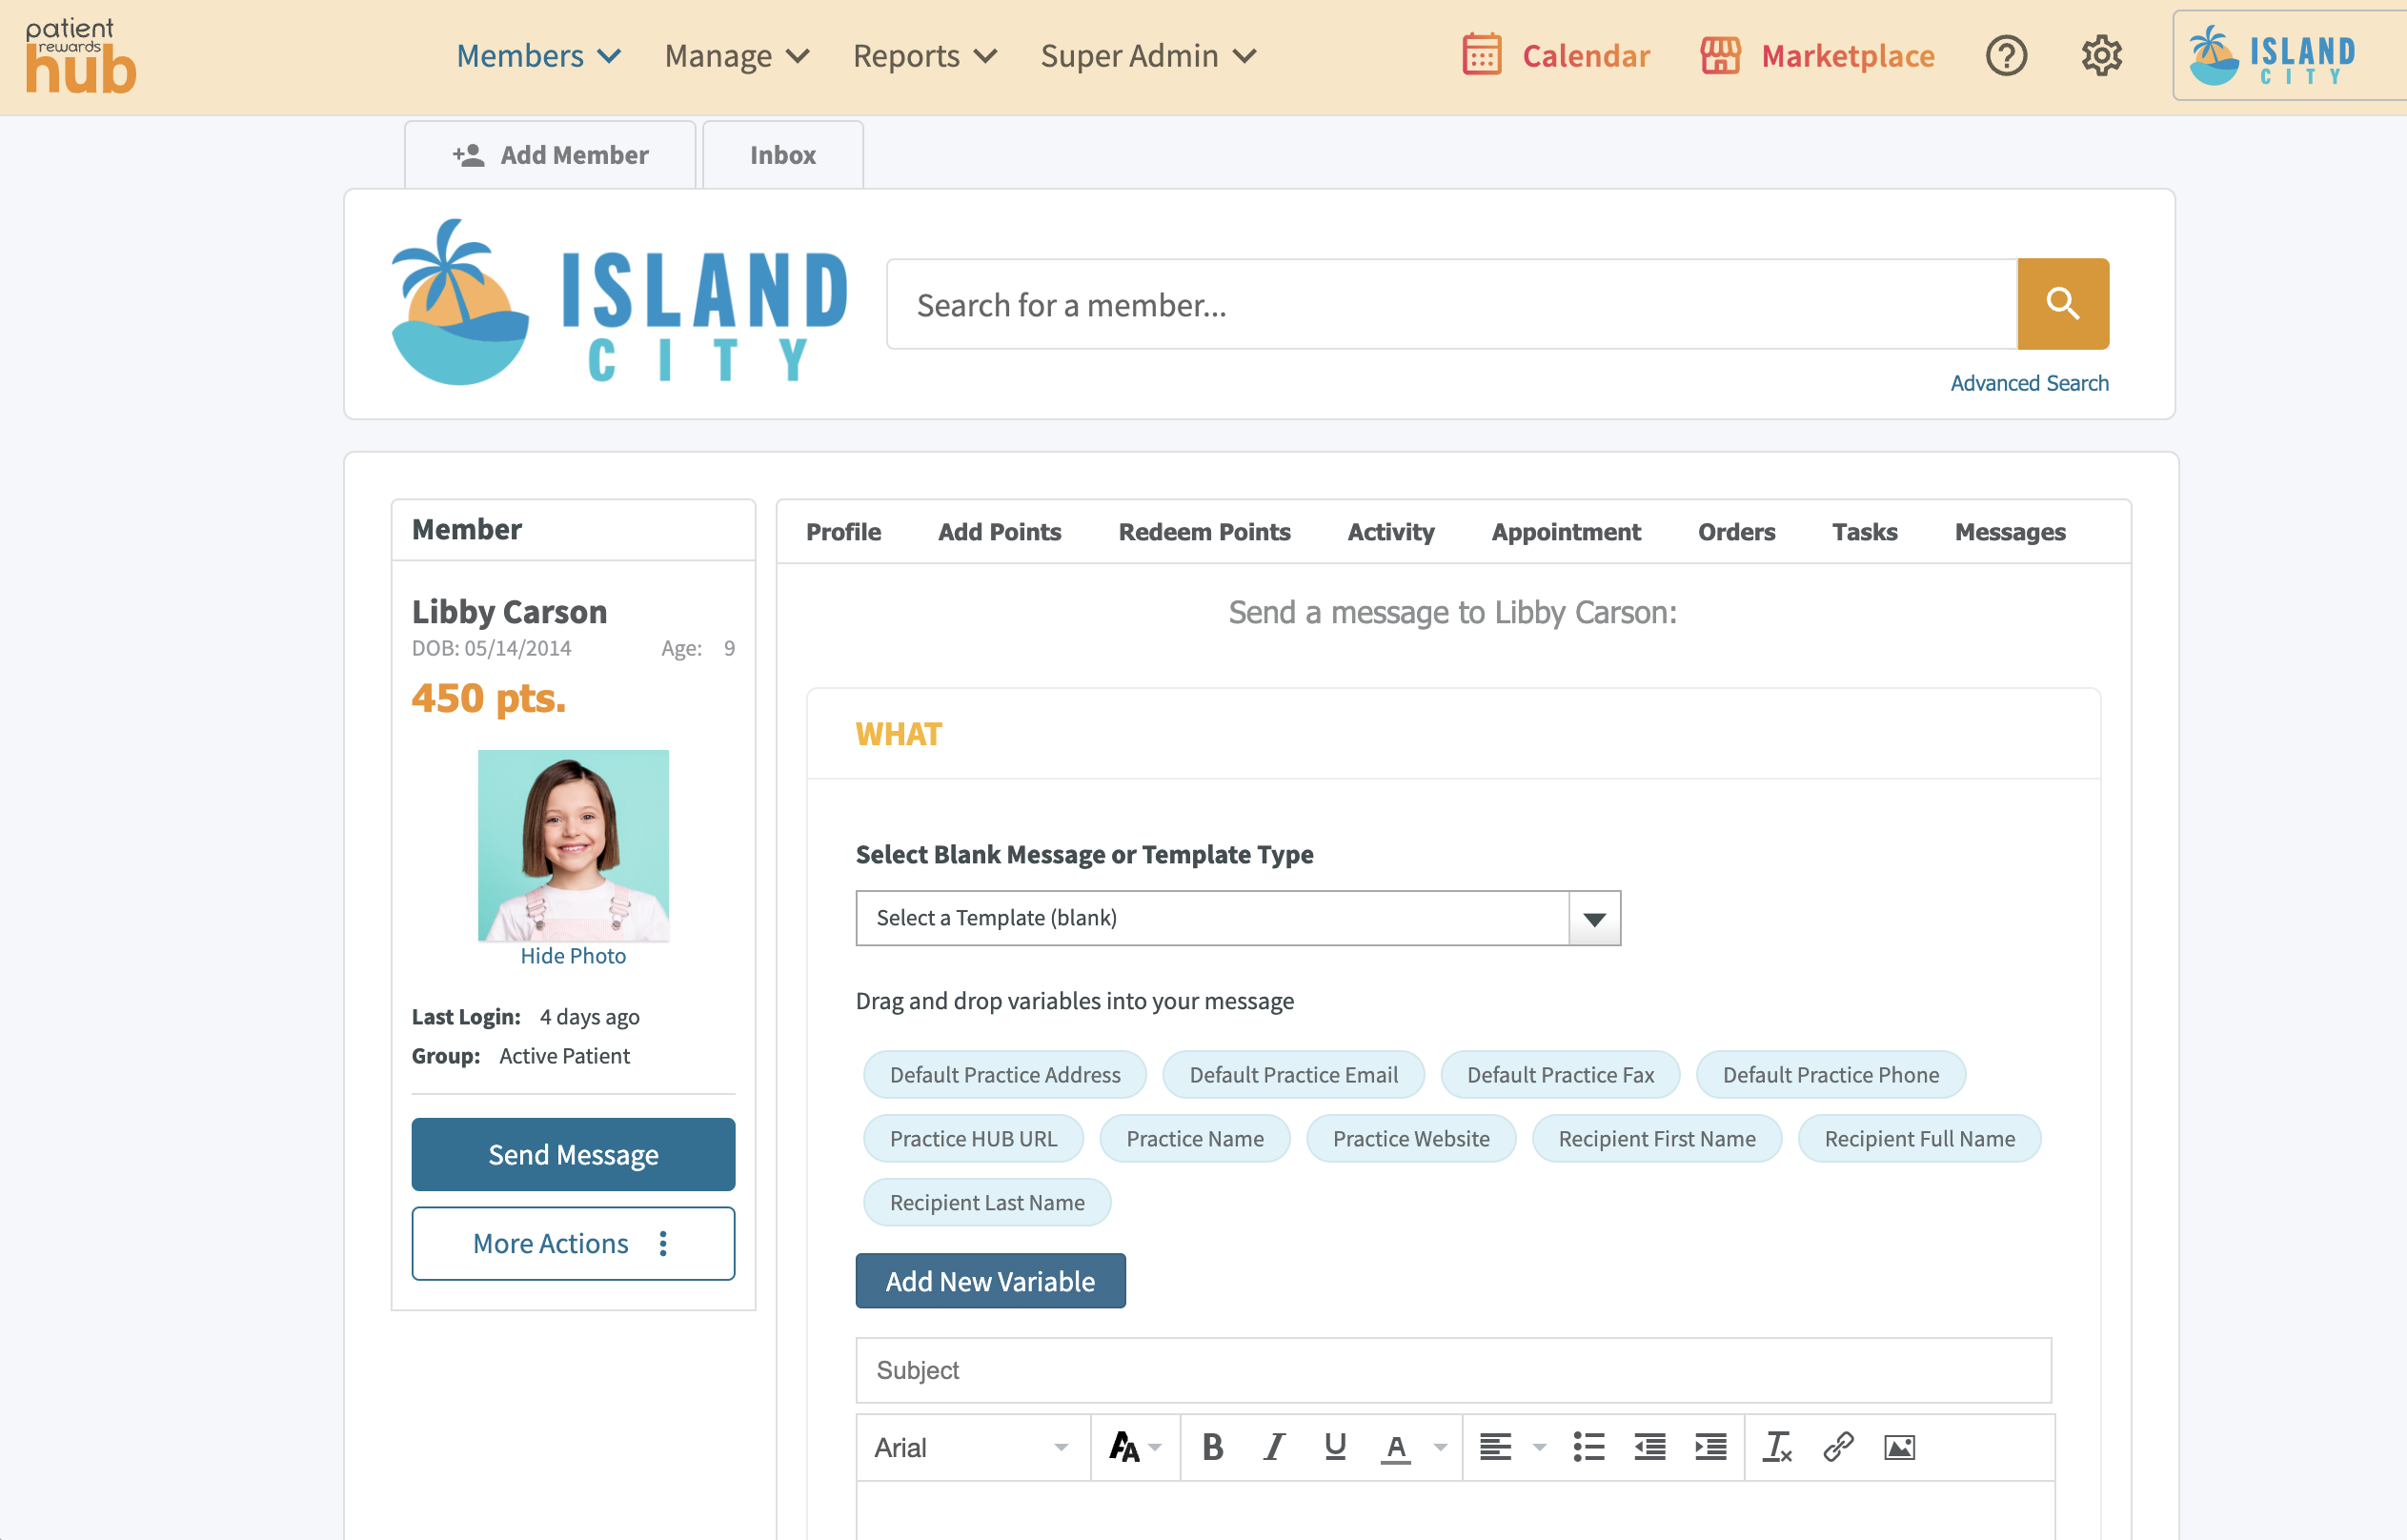The width and height of the screenshot is (2407, 1540).
Task: Open settings gear icon
Action: pos(2101,56)
